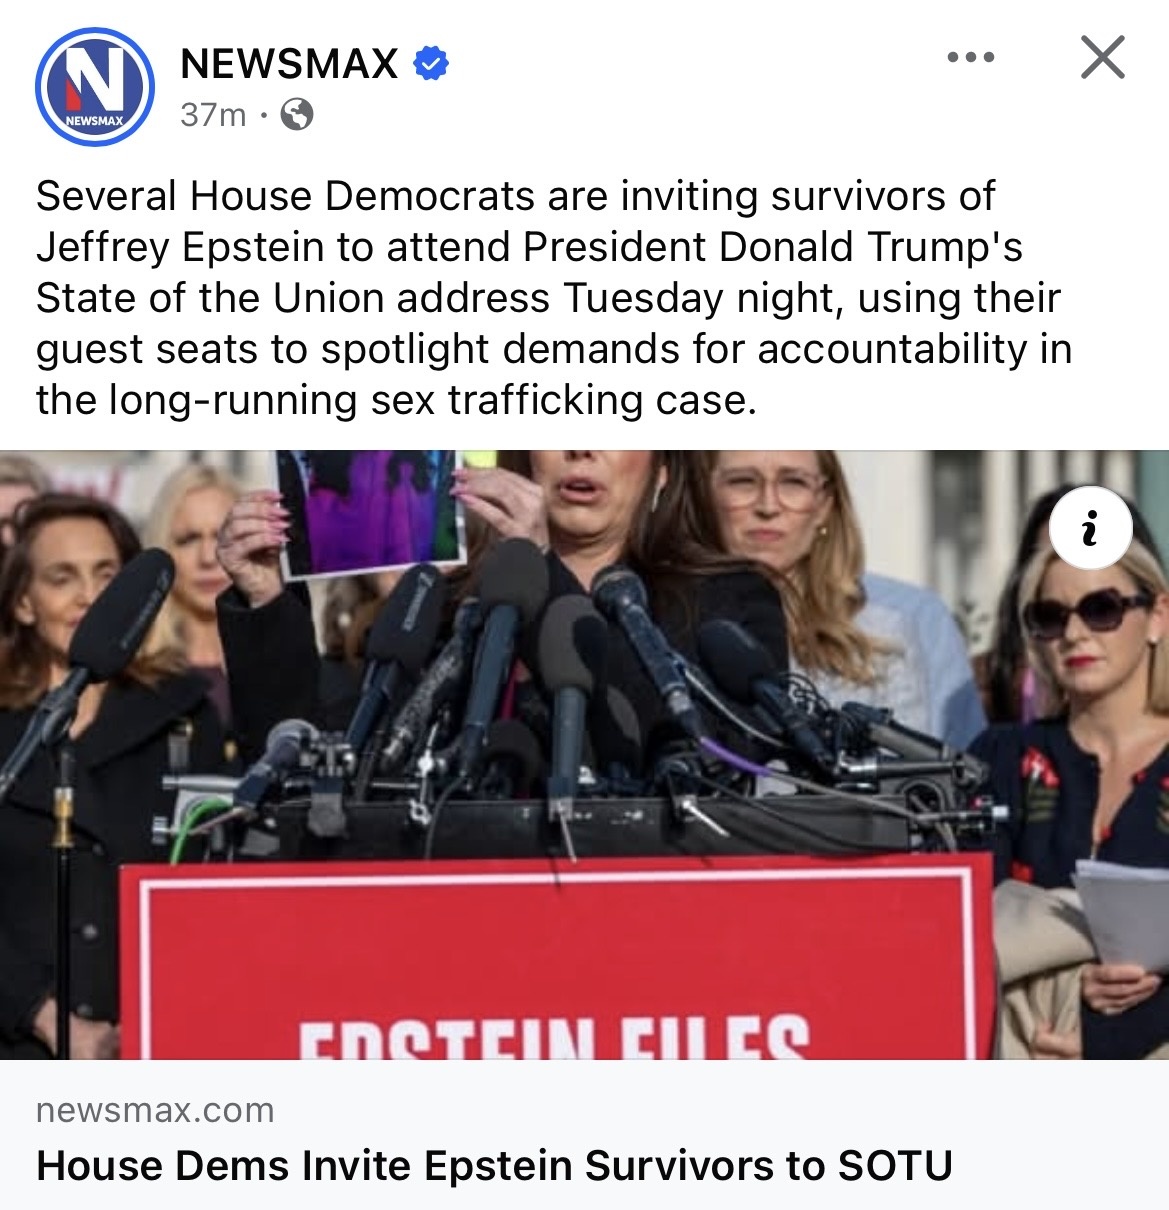Click the newsmax.com domain label
This screenshot has height=1210, width=1169.
pyautogui.click(x=155, y=1110)
